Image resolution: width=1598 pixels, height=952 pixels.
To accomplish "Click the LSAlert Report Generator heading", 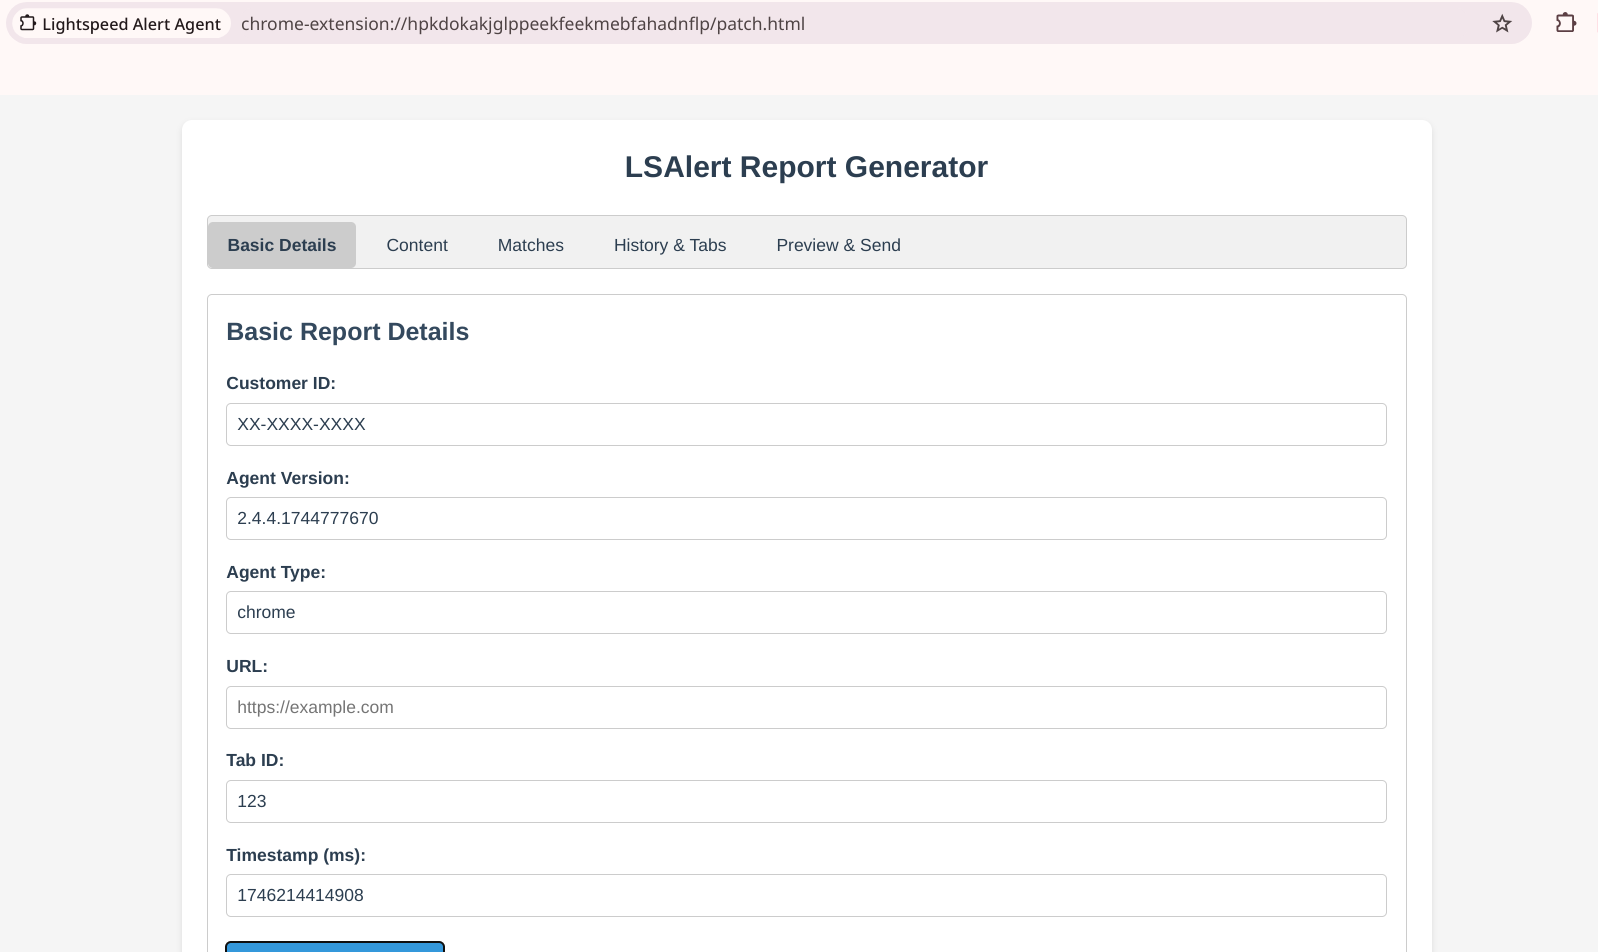I will pyautogui.click(x=806, y=167).
